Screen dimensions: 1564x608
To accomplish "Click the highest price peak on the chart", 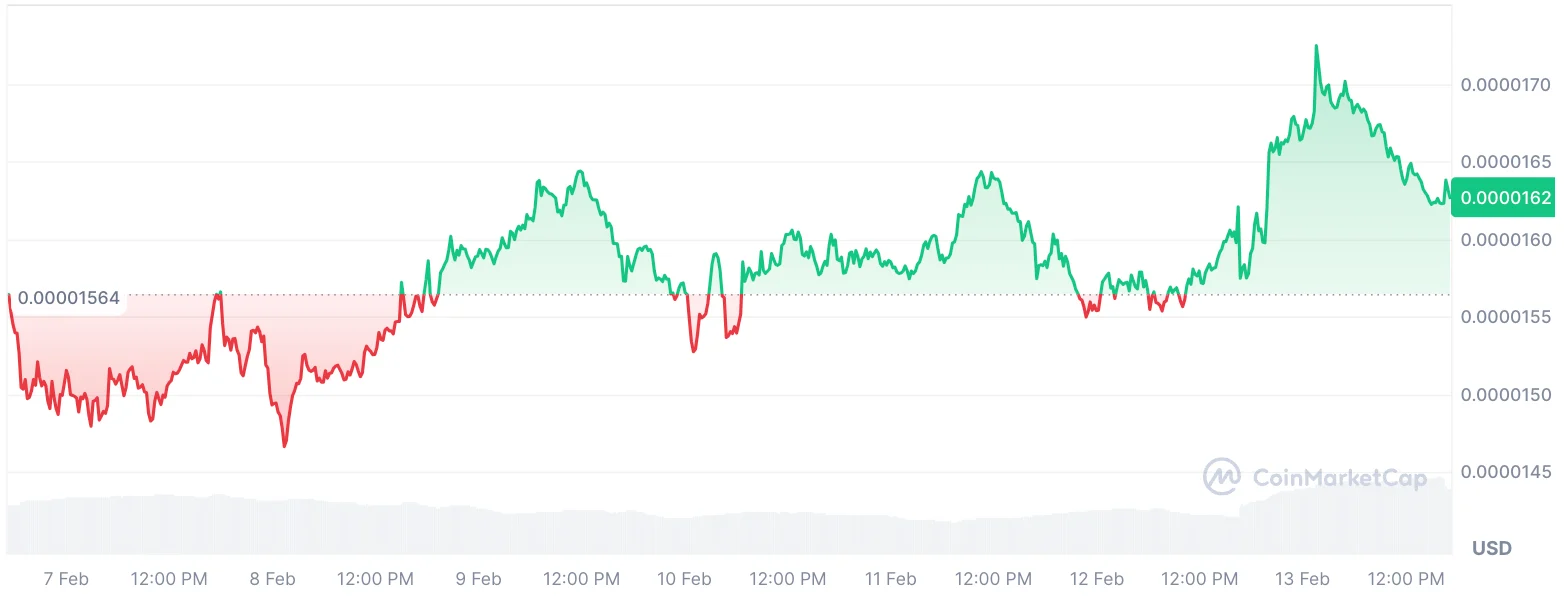I will [1316, 46].
